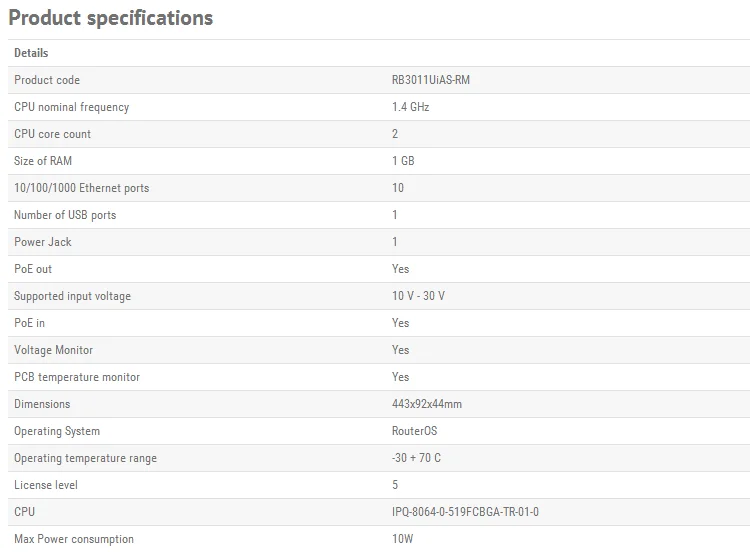Click the PoE in row label
The width and height of the screenshot is (750, 552).
(29, 323)
